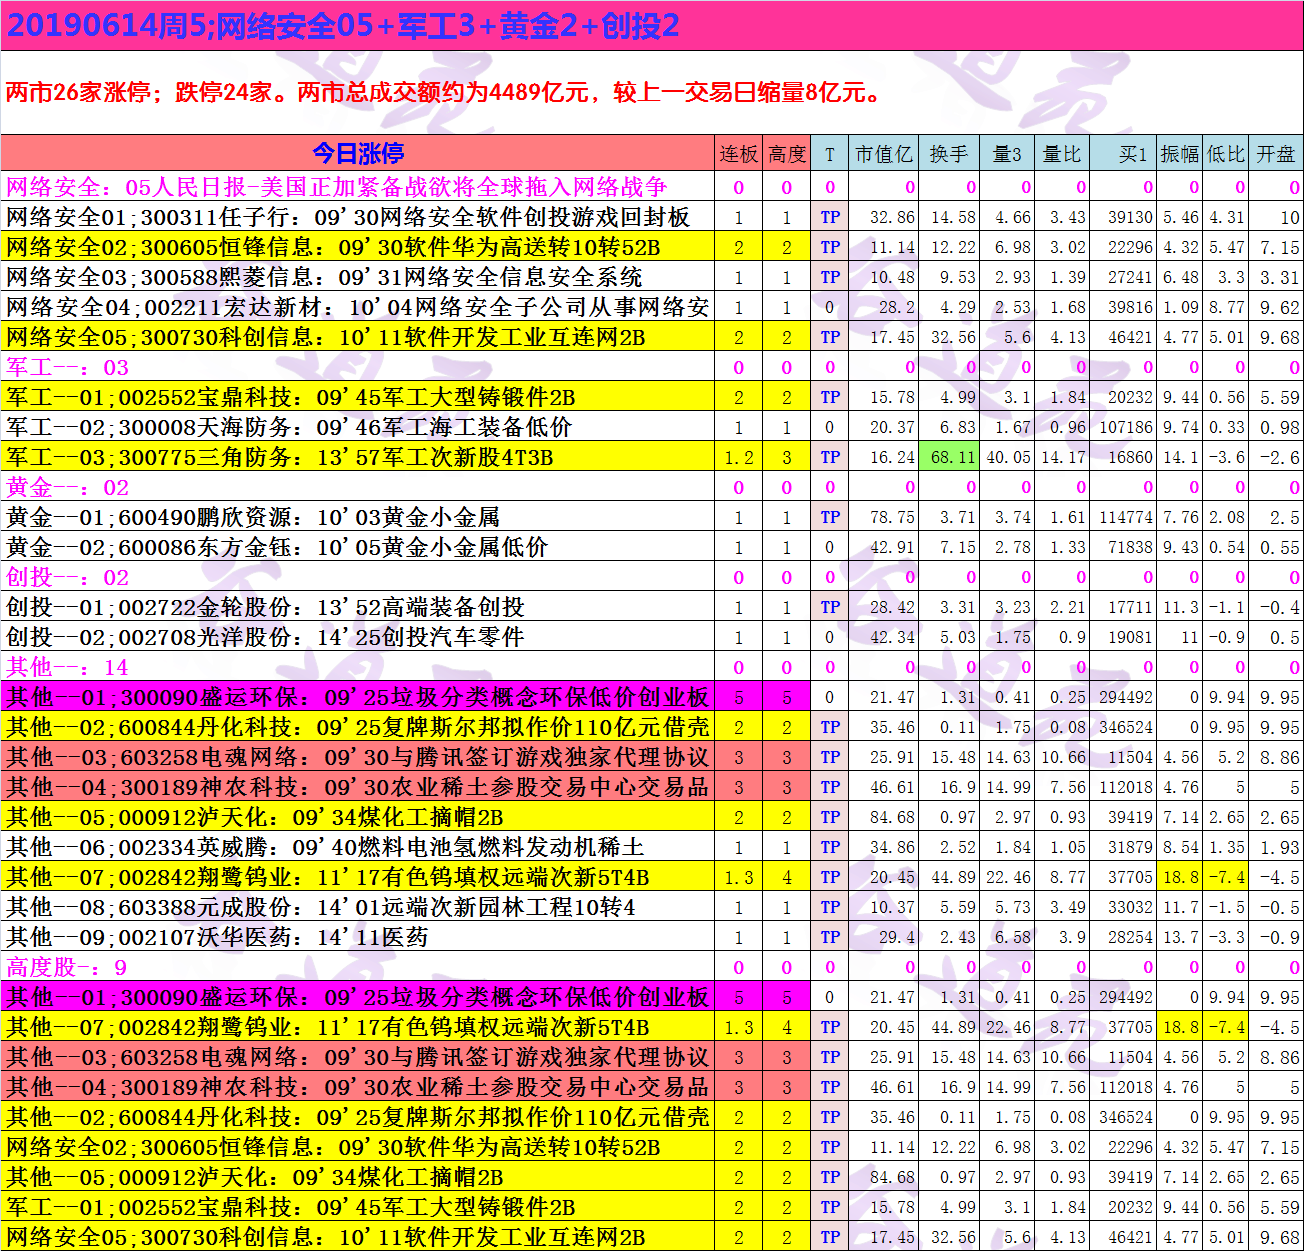
Task: Select the green 68.11 换手 cell
Action: pyautogui.click(x=949, y=457)
